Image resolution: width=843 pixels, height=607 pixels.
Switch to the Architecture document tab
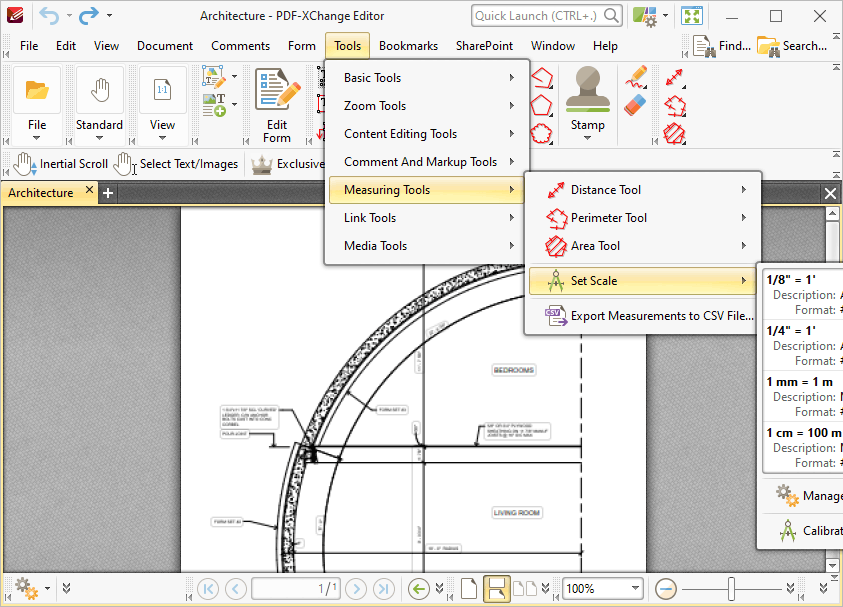click(x=42, y=190)
